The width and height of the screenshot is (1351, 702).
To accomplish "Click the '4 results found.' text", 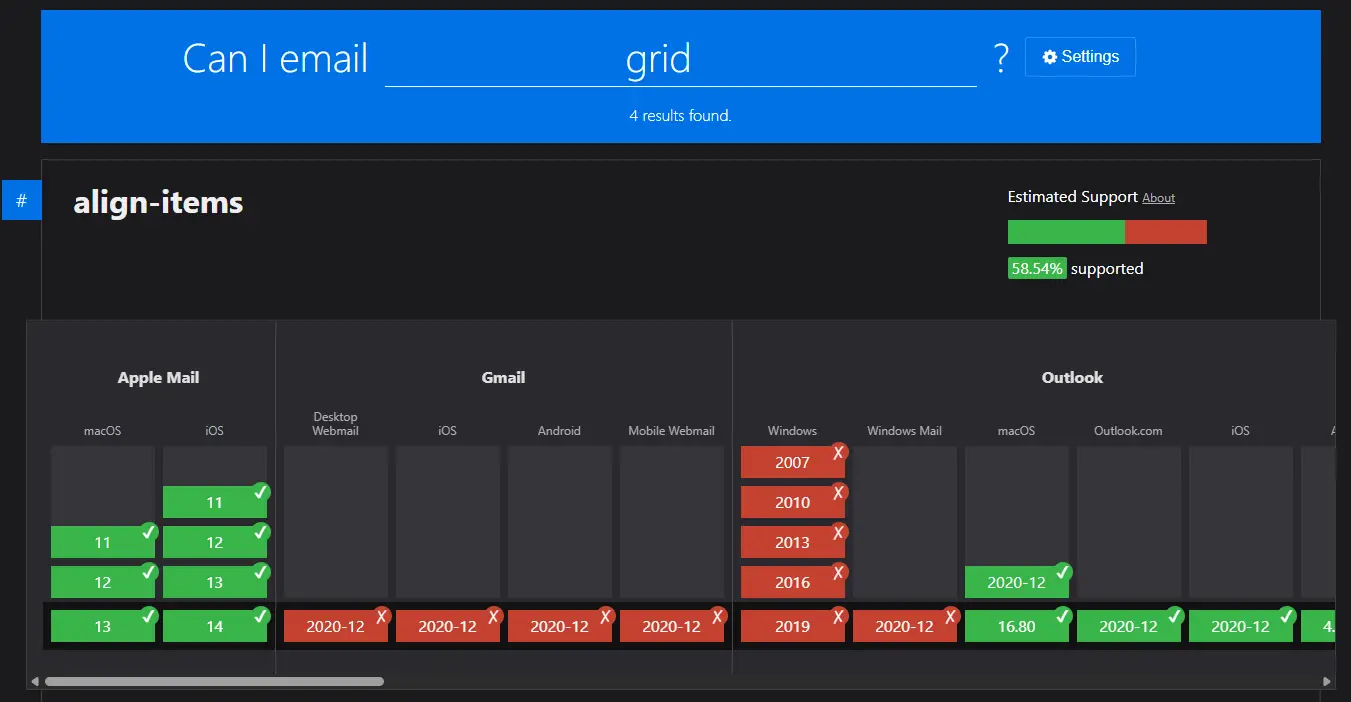I will (680, 116).
